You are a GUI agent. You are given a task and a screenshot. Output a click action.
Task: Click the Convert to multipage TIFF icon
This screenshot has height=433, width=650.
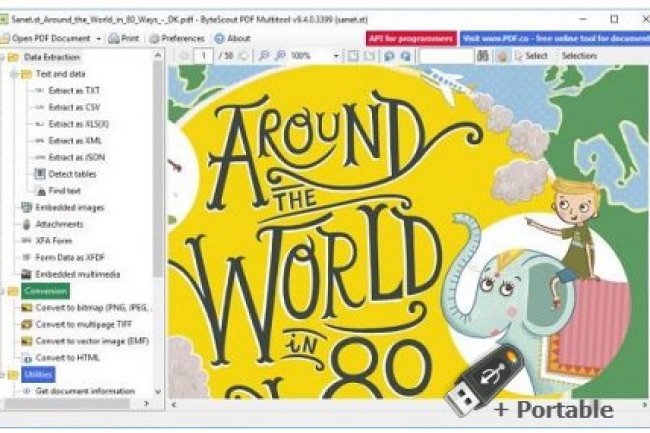tap(27, 324)
